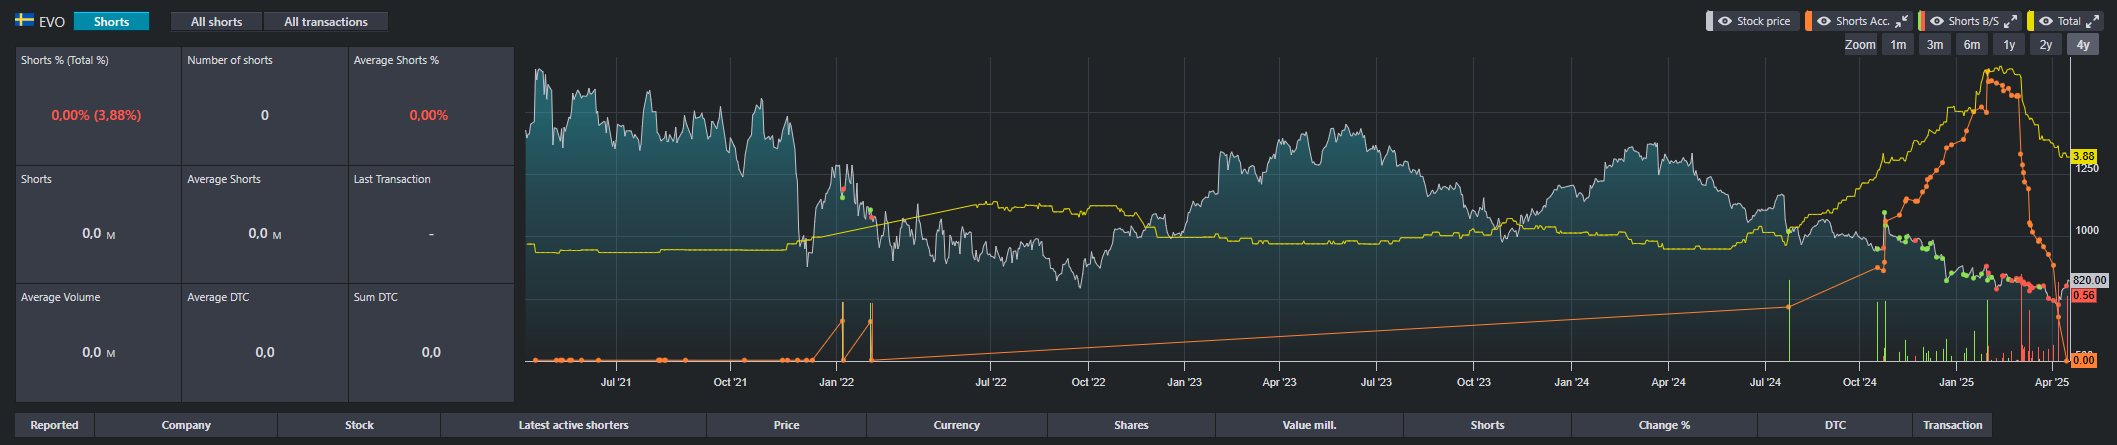This screenshot has height=445, width=2117.
Task: Zoom chart to 1y range
Action: point(2009,45)
